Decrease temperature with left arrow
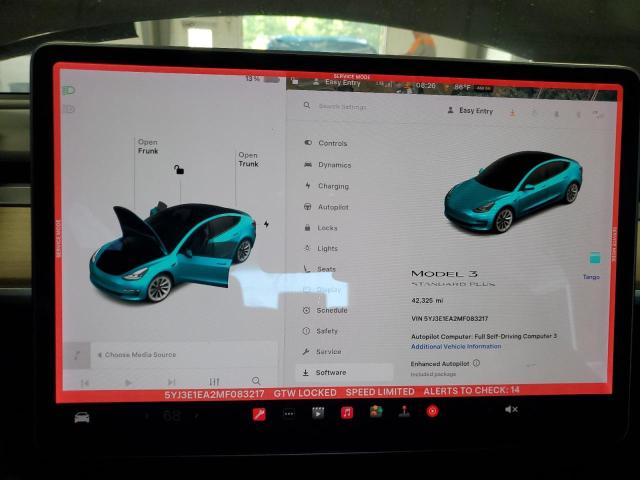 pos(147,416)
